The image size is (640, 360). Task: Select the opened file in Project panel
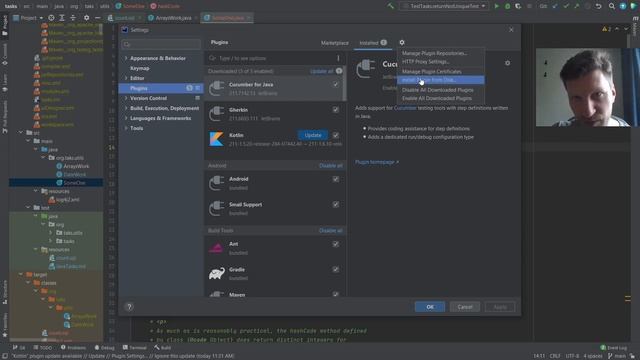51,18
